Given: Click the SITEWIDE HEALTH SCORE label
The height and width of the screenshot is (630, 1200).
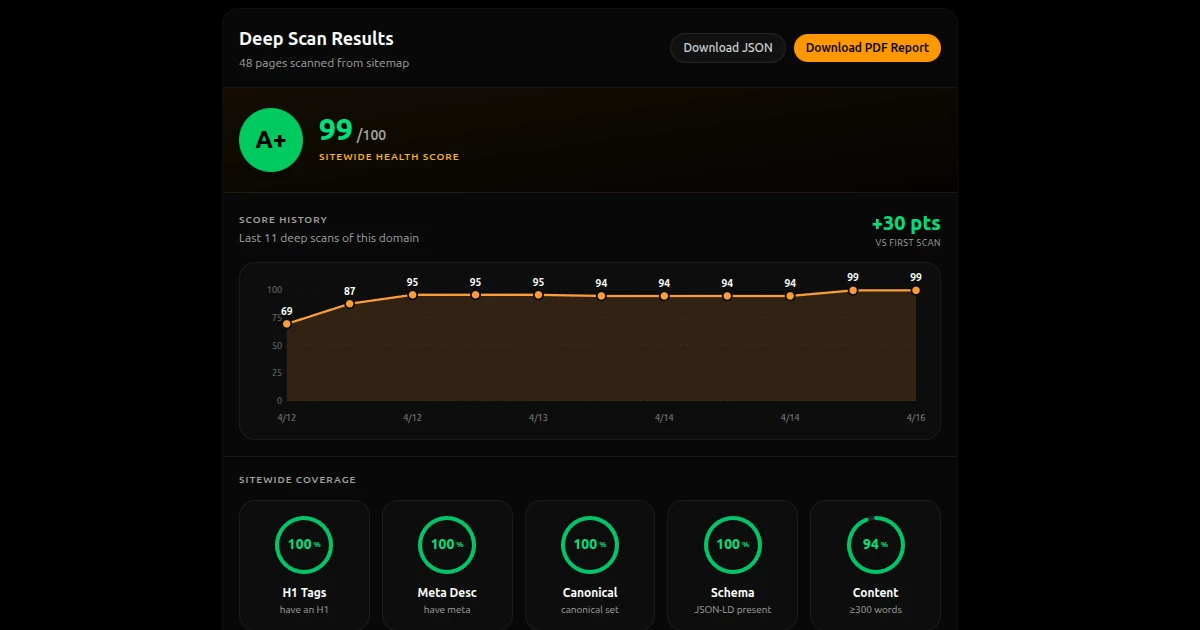Looking at the screenshot, I should [389, 157].
